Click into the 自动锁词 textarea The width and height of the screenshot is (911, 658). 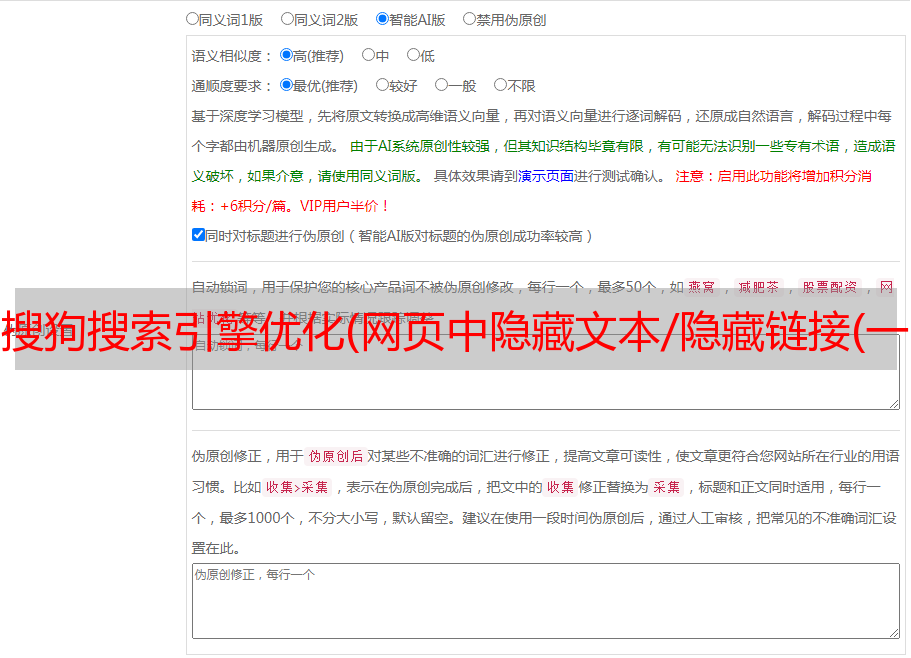(x=546, y=372)
